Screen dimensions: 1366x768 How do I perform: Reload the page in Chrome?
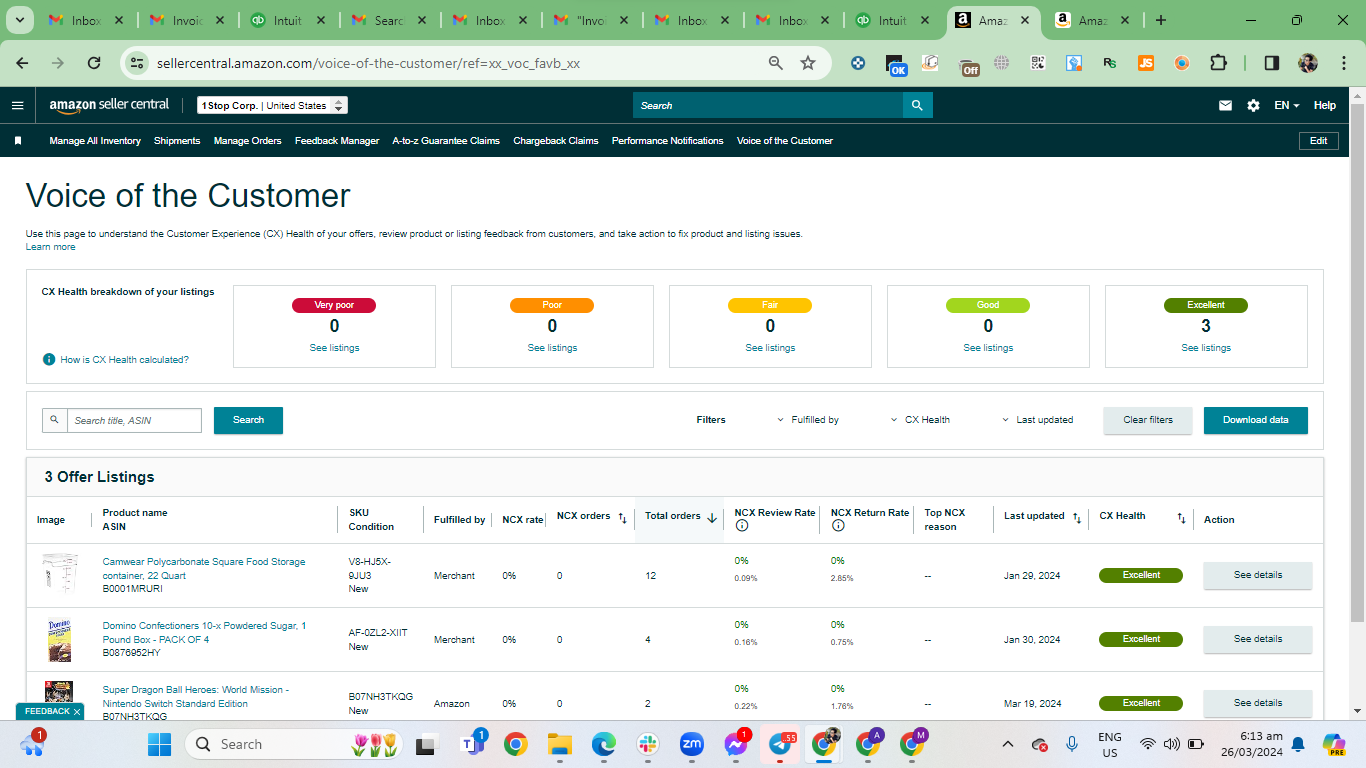pos(94,63)
